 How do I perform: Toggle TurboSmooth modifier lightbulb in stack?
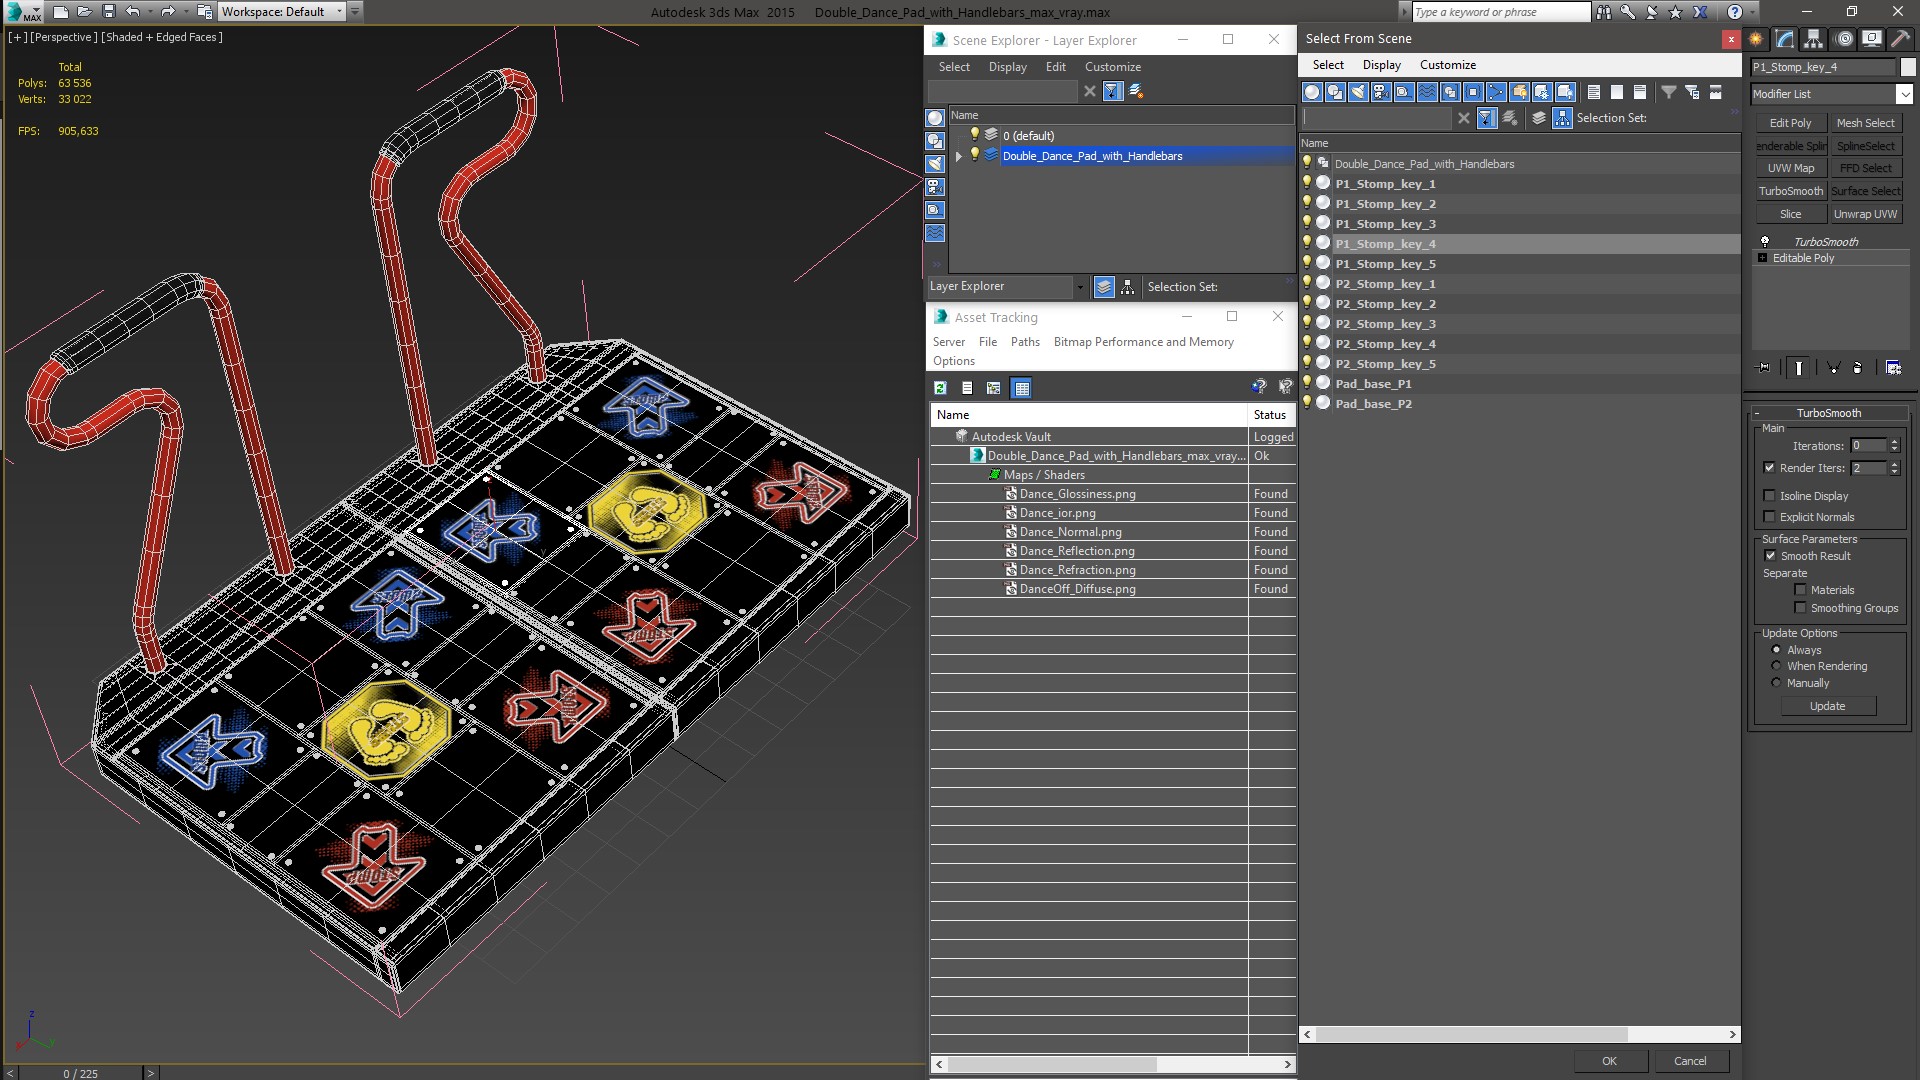(1765, 242)
